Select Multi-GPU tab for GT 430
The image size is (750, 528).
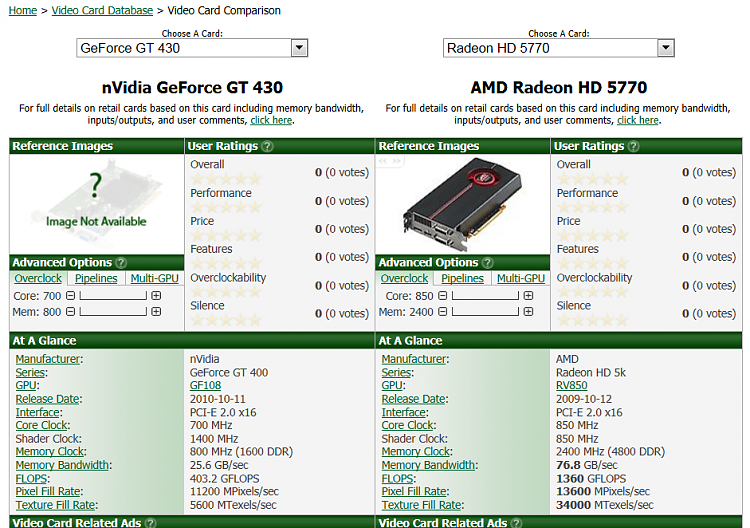[154, 278]
